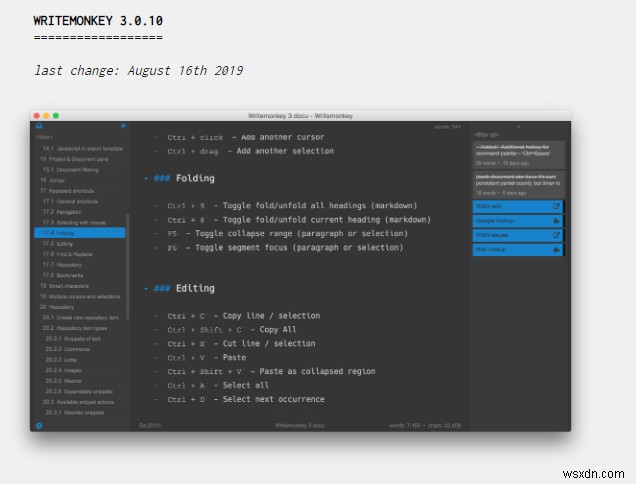Open the inbox icon above the outline filter

click(x=39, y=126)
